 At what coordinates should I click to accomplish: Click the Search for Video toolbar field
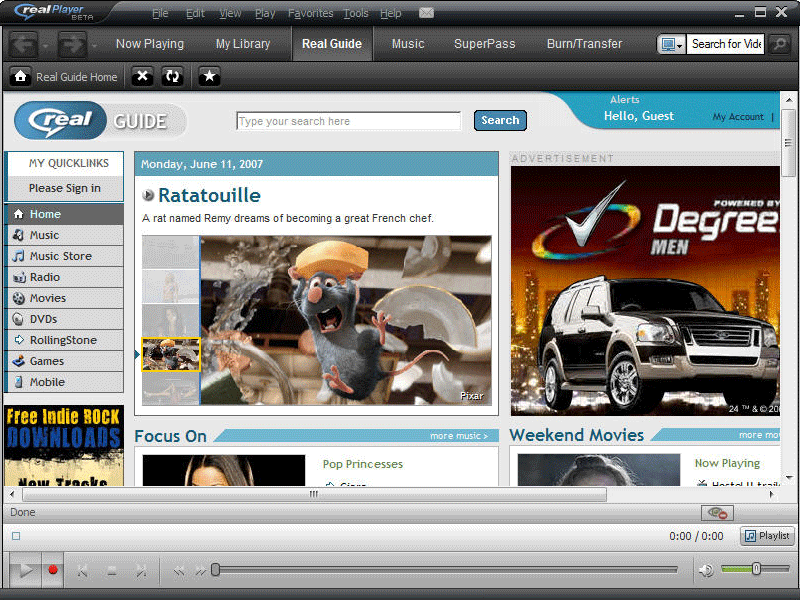click(726, 44)
